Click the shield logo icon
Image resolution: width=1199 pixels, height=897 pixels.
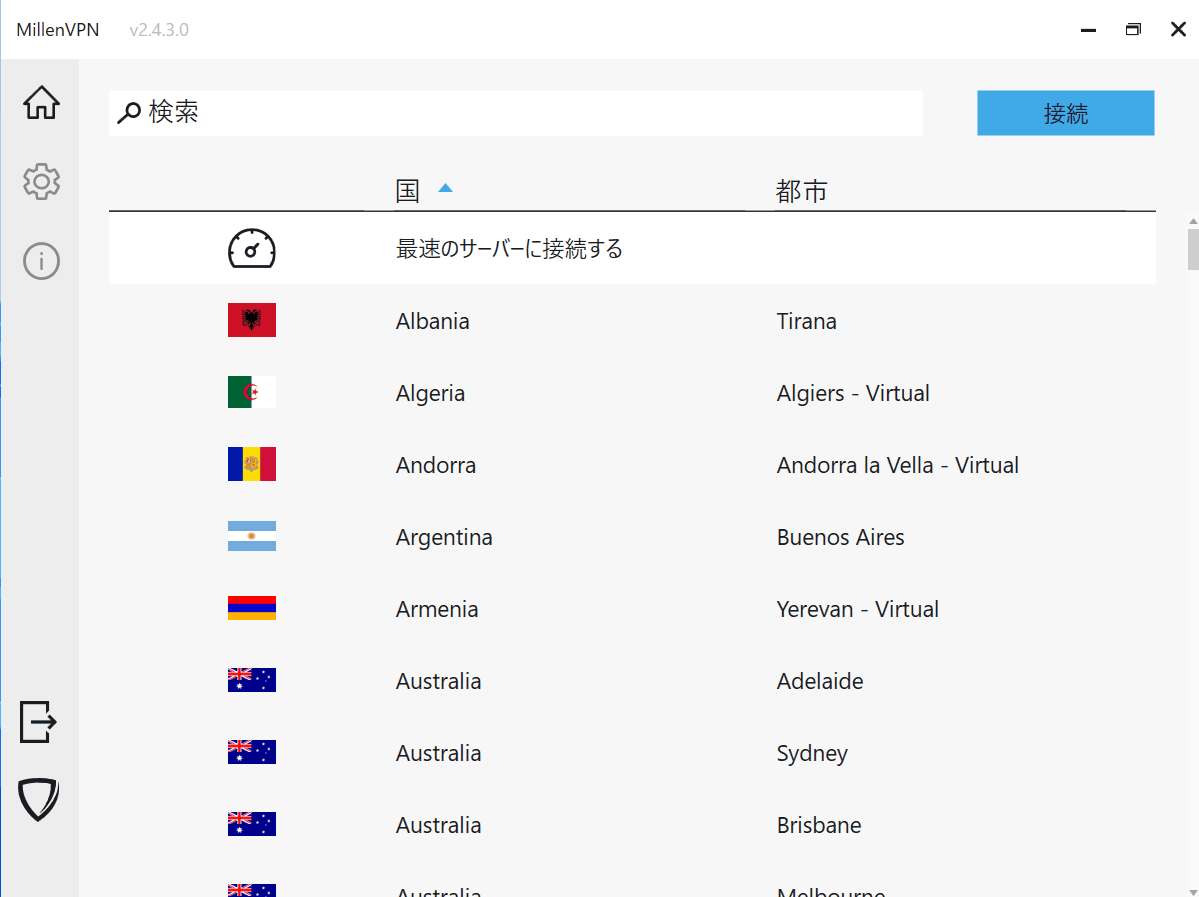coord(39,800)
